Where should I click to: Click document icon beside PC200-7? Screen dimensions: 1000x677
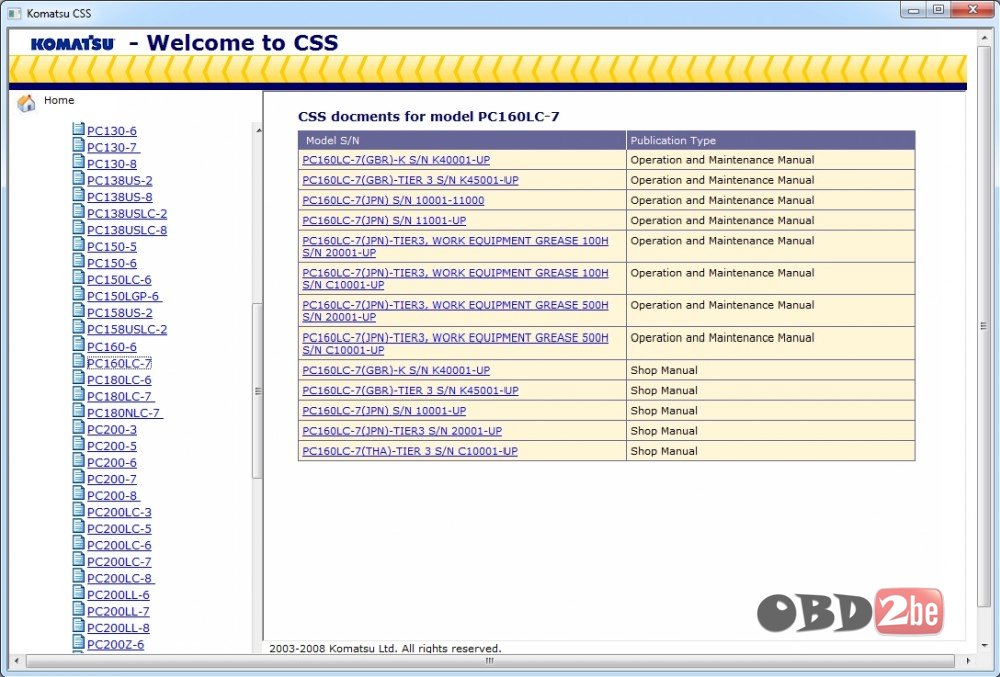pos(78,477)
